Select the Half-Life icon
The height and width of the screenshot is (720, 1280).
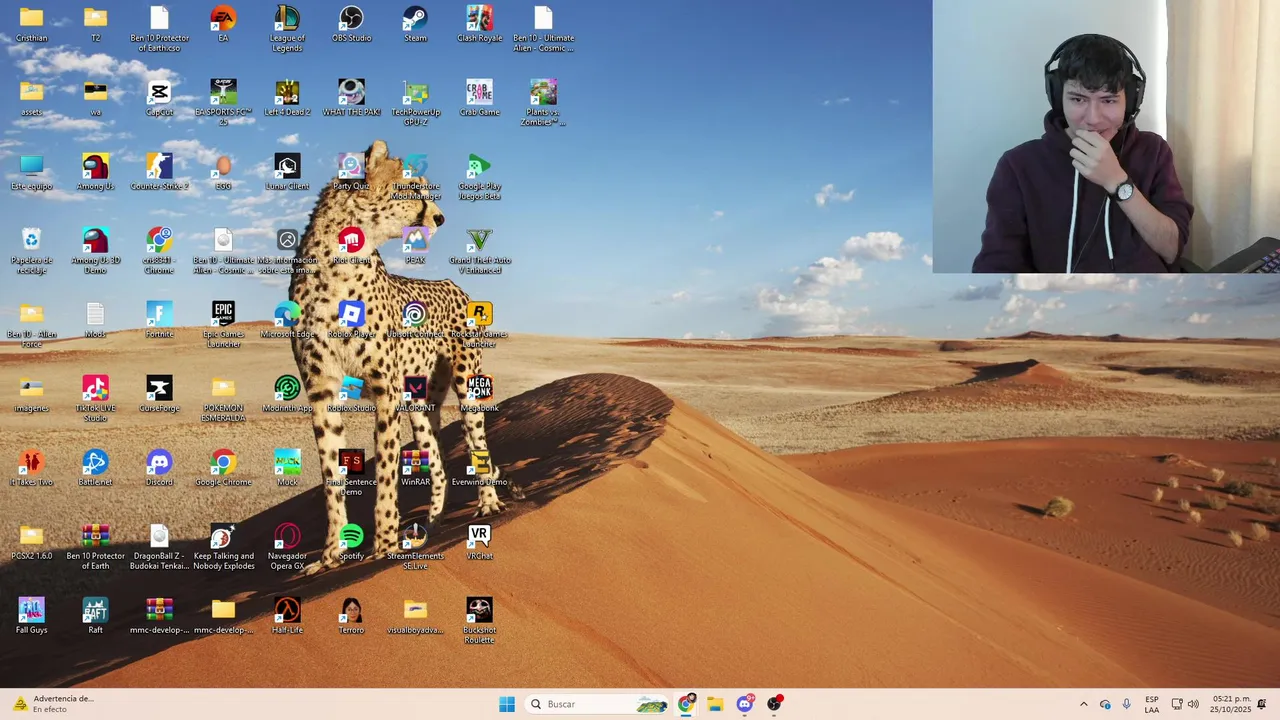(x=287, y=616)
